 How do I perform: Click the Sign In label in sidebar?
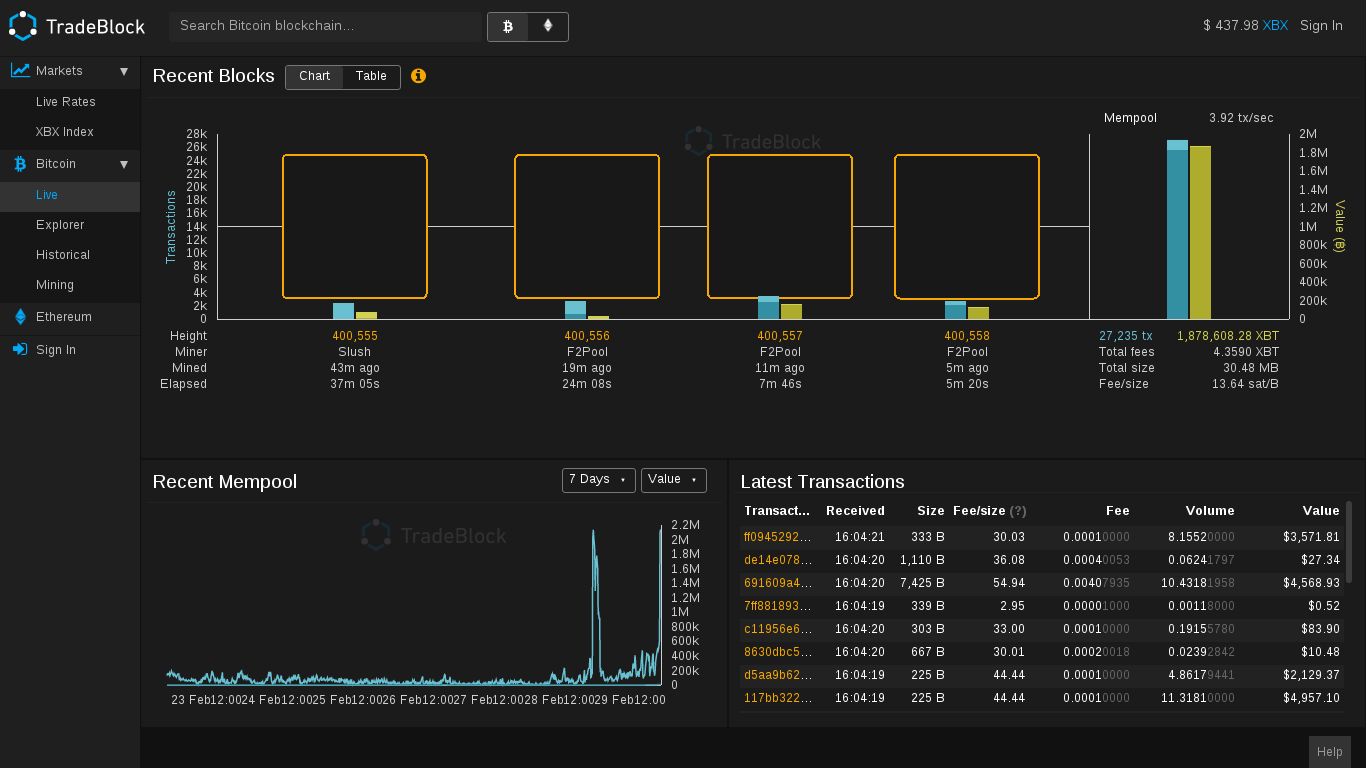56,350
